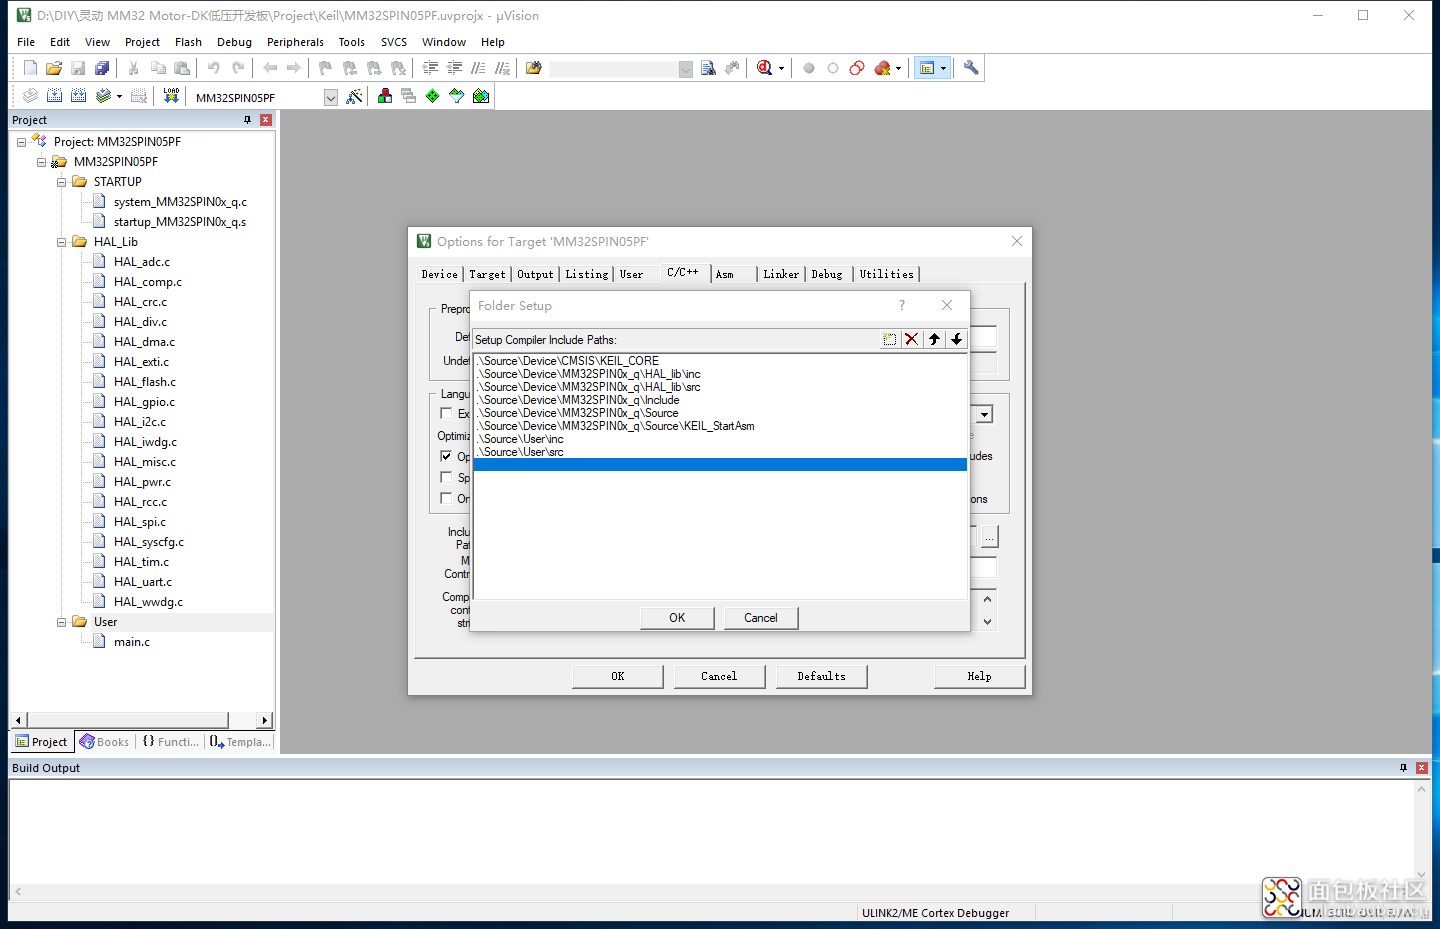1440x929 pixels.
Task: Click the Translate current file icon
Action: (x=30, y=96)
